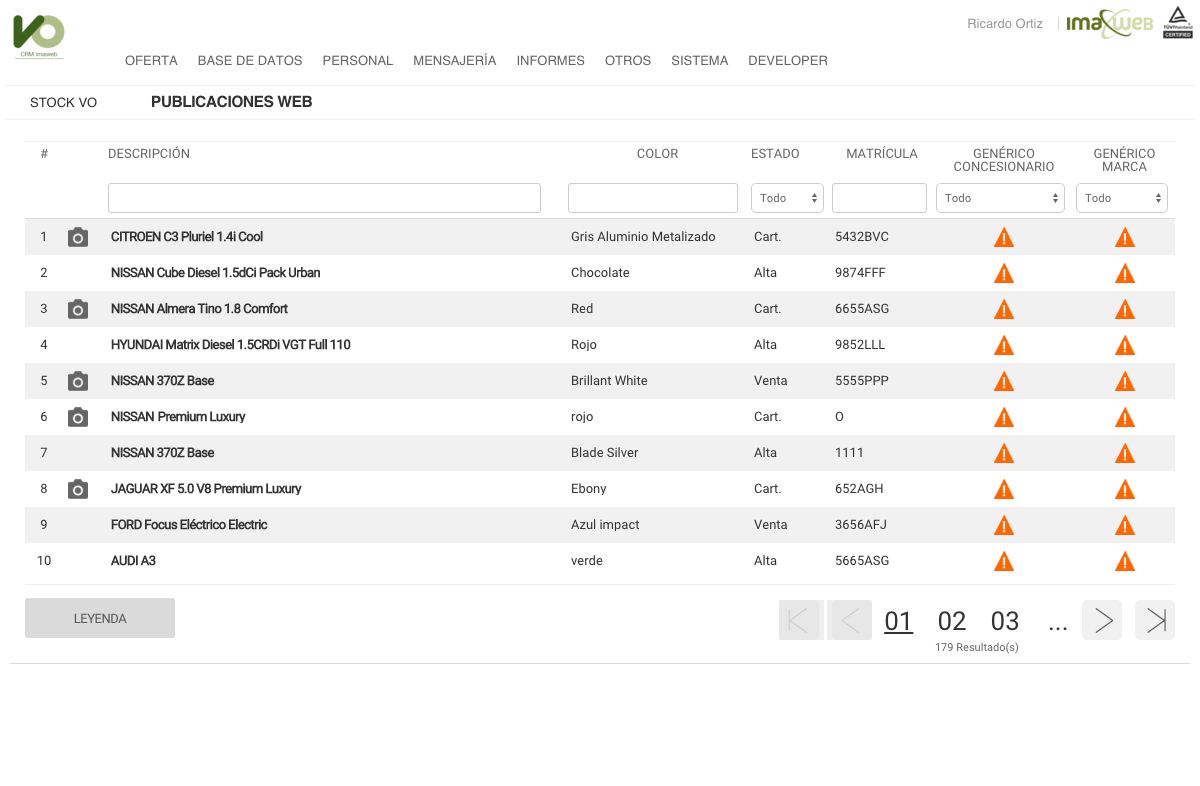Select matrícula 3656AFJ cell
The width and height of the screenshot is (1200, 786).
(861, 525)
